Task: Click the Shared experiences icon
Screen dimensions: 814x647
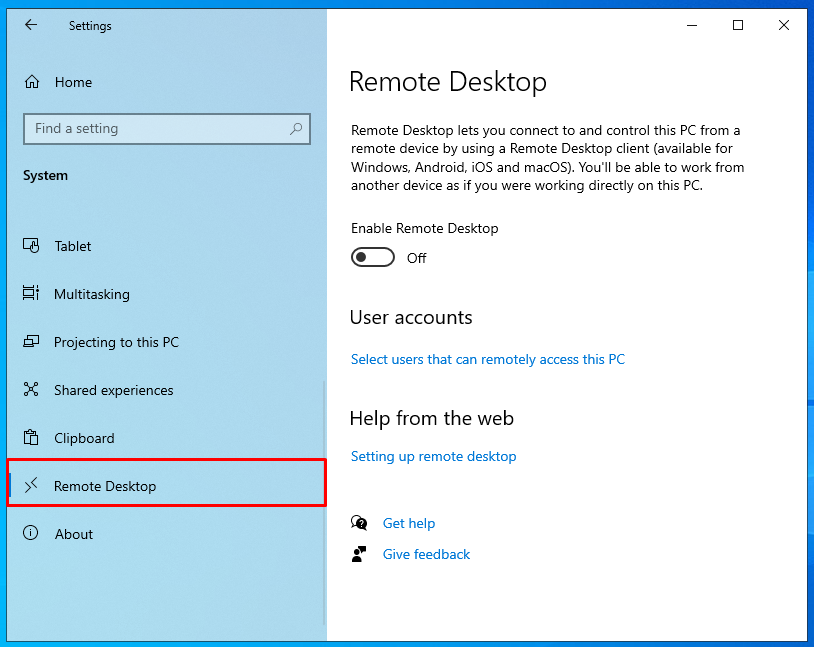Action: coord(31,389)
